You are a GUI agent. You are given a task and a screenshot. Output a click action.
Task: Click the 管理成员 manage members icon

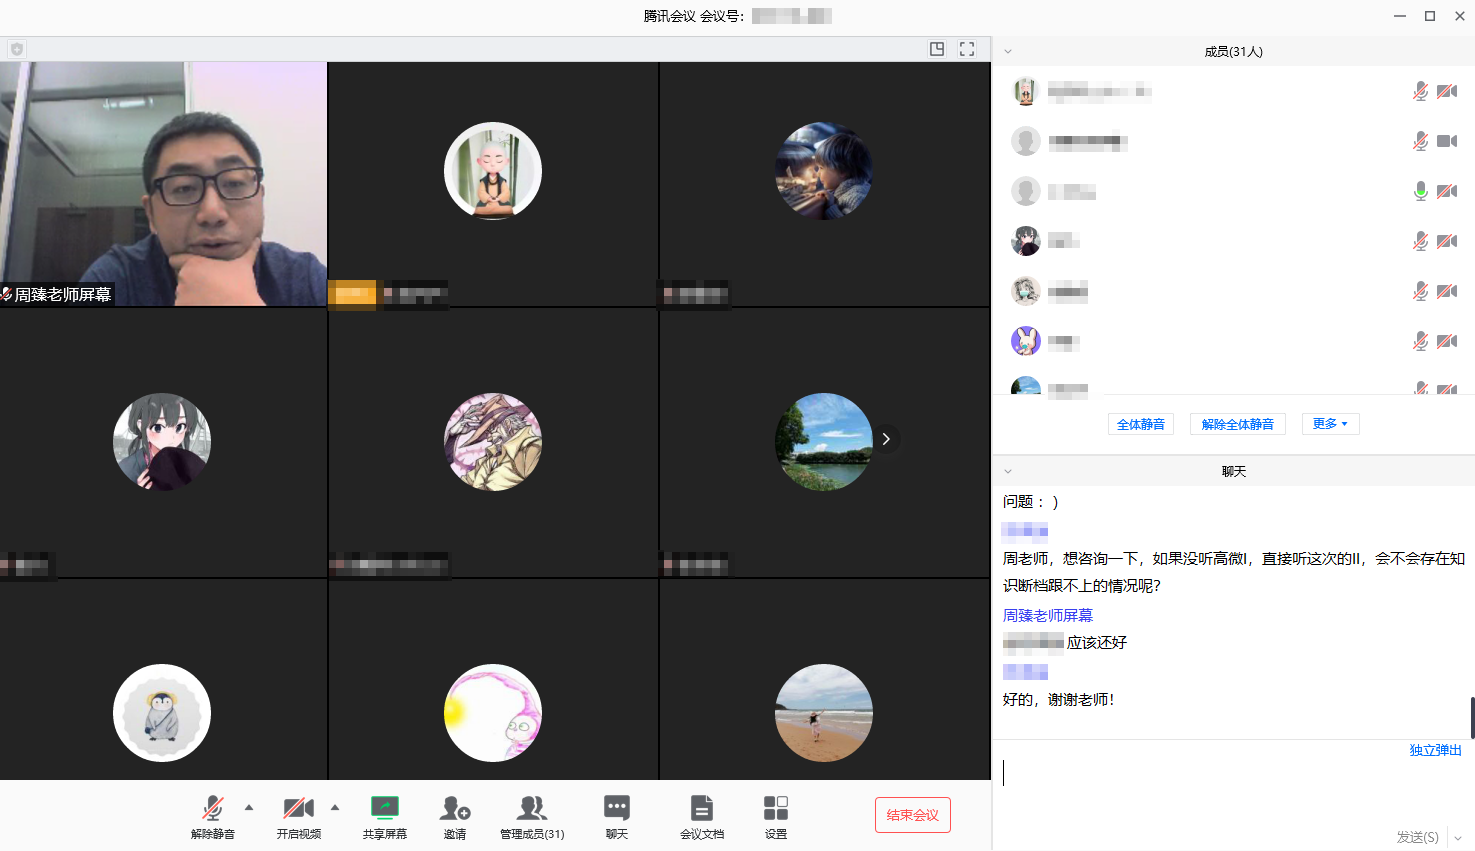[531, 806]
